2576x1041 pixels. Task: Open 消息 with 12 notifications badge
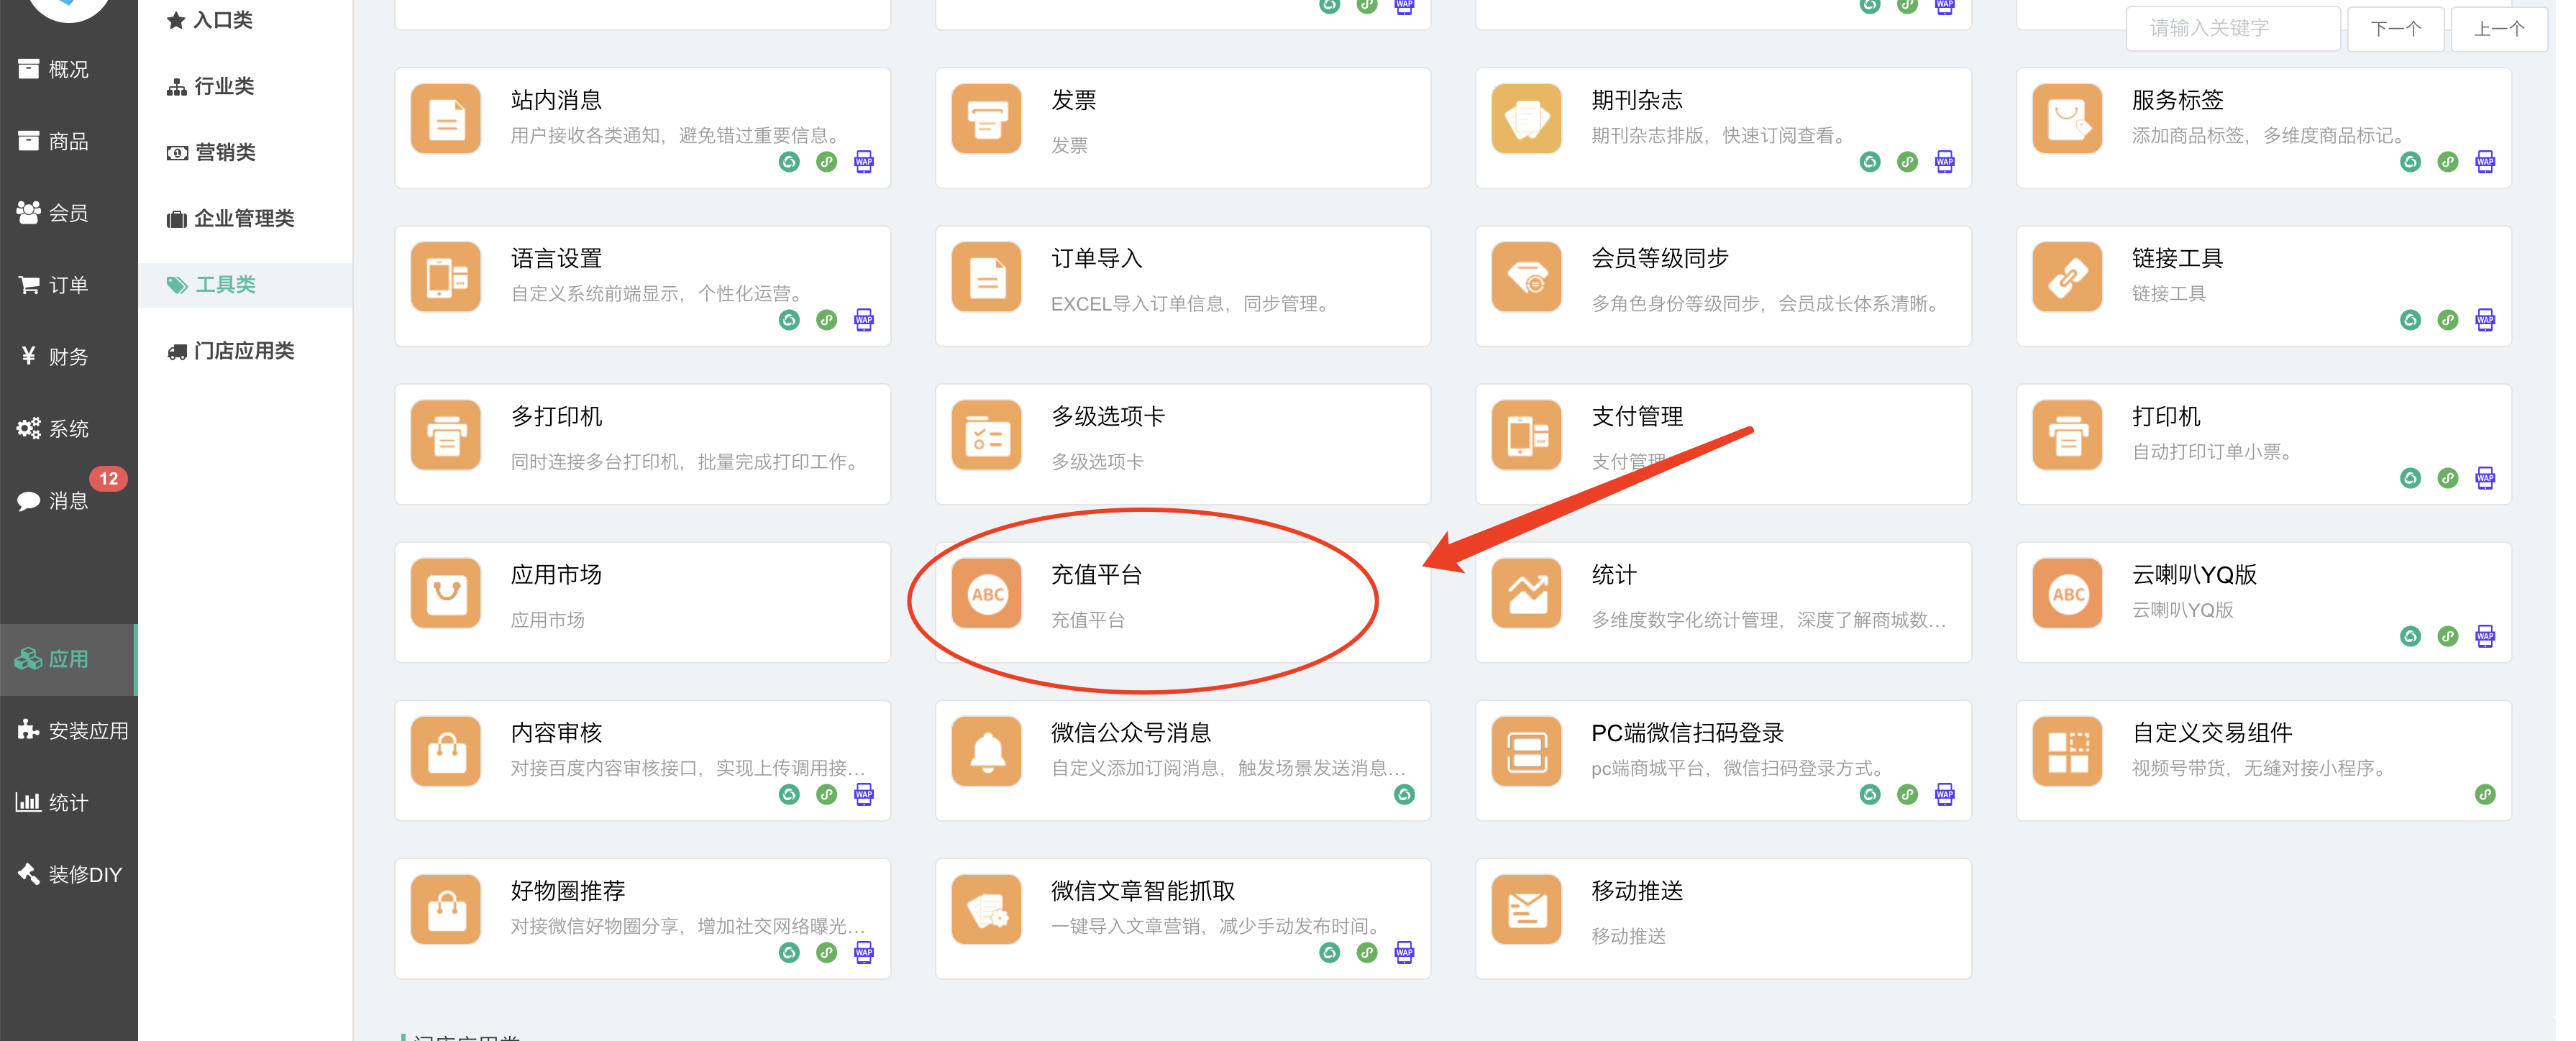point(67,500)
